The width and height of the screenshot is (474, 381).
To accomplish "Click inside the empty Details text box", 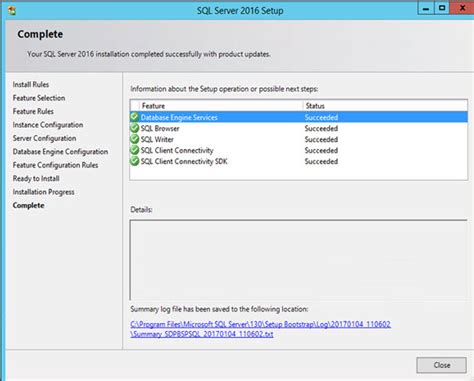I will click(299, 260).
